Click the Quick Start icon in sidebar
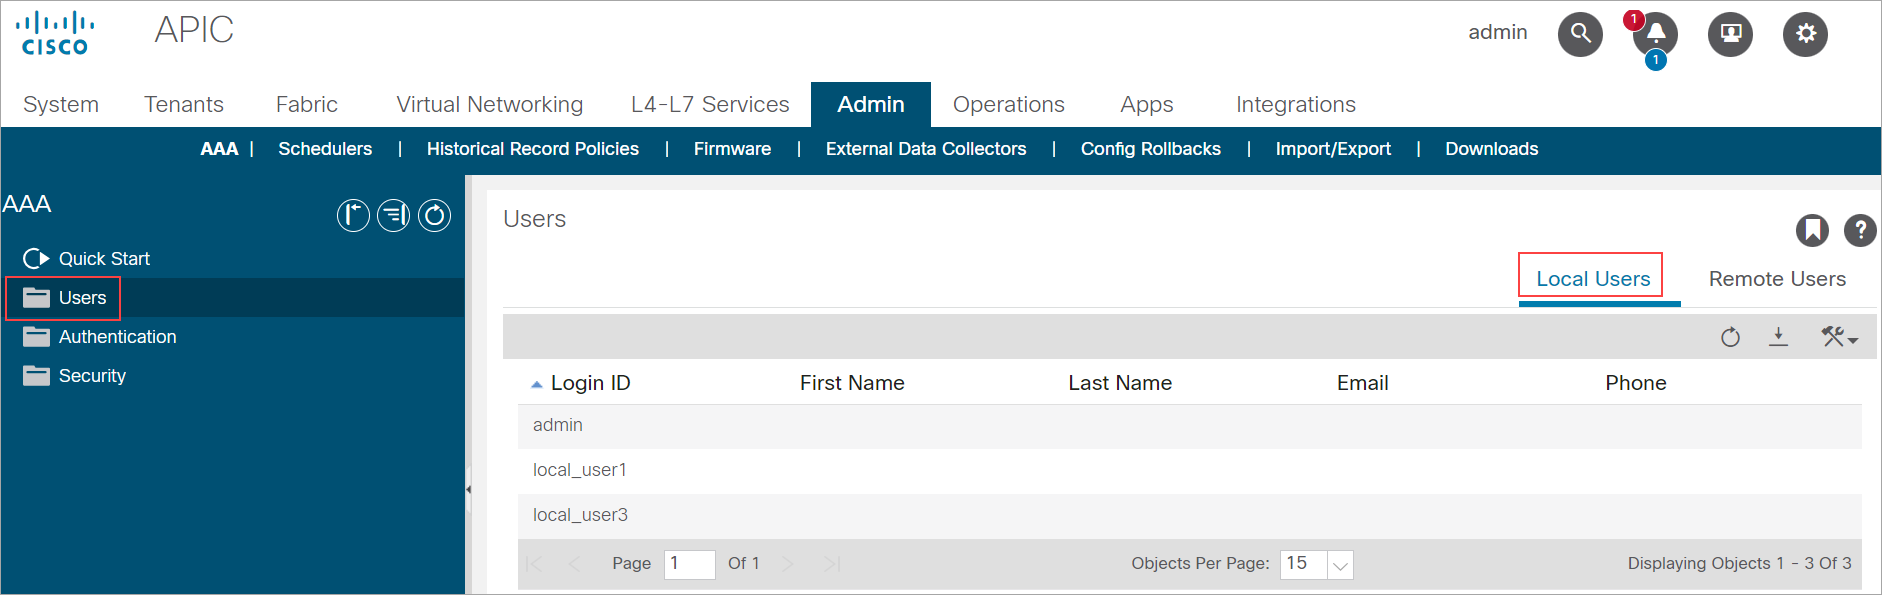 (x=36, y=259)
